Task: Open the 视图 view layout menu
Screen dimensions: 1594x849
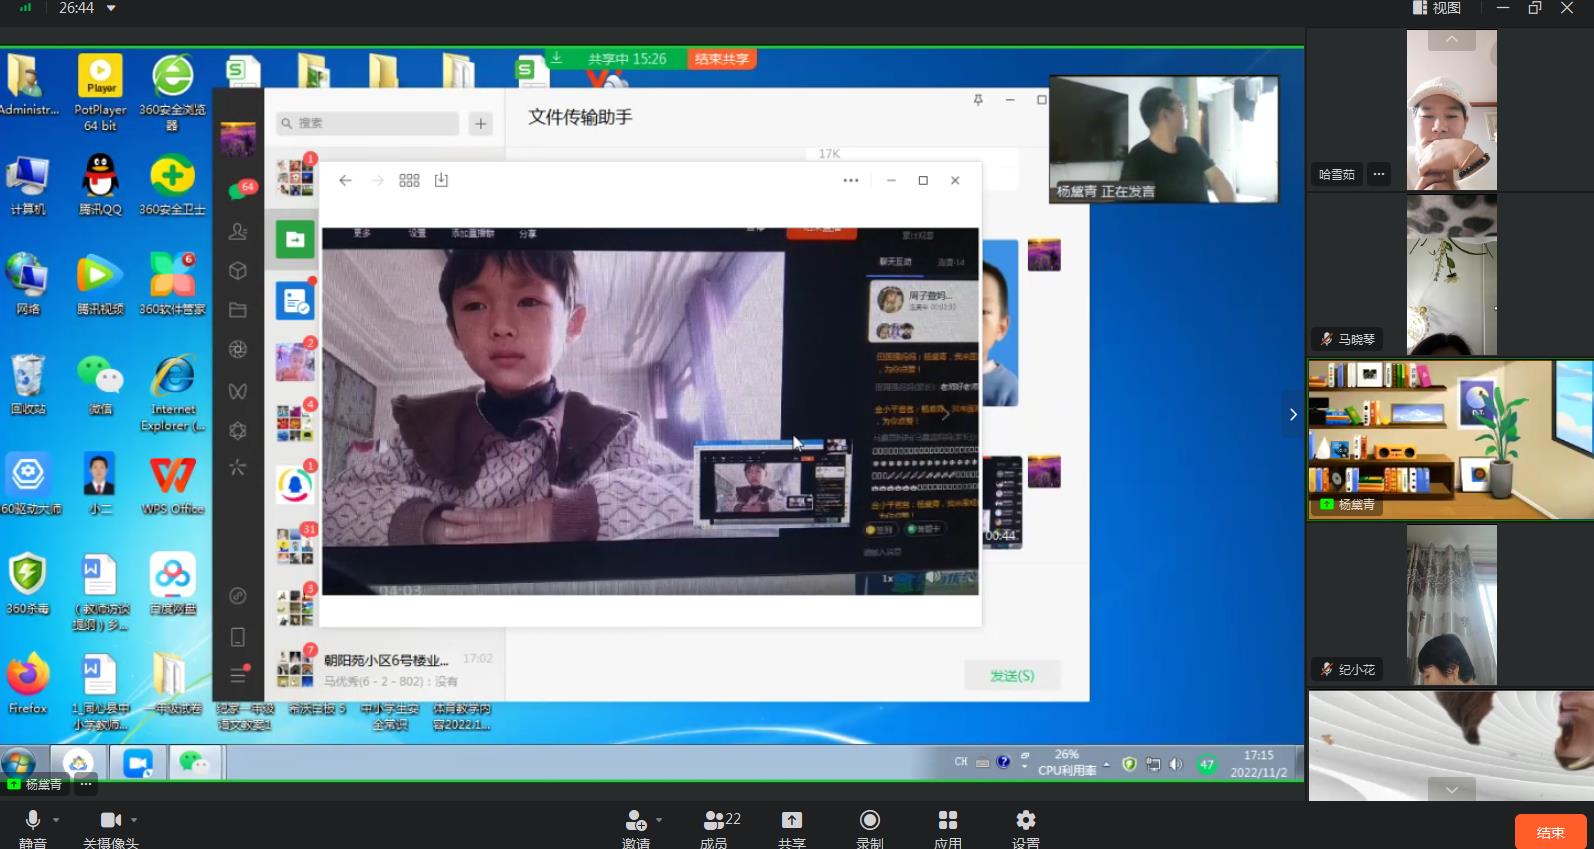Action: click(x=1436, y=8)
